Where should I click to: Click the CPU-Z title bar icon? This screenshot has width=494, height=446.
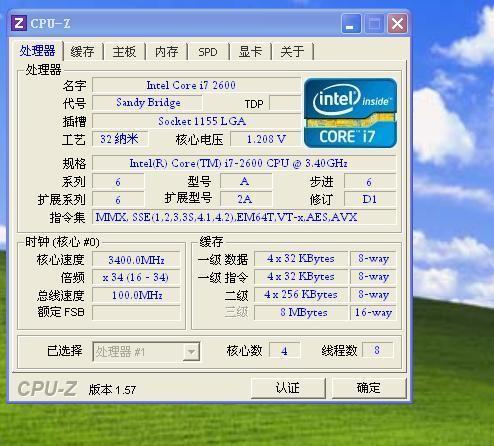tap(19, 23)
